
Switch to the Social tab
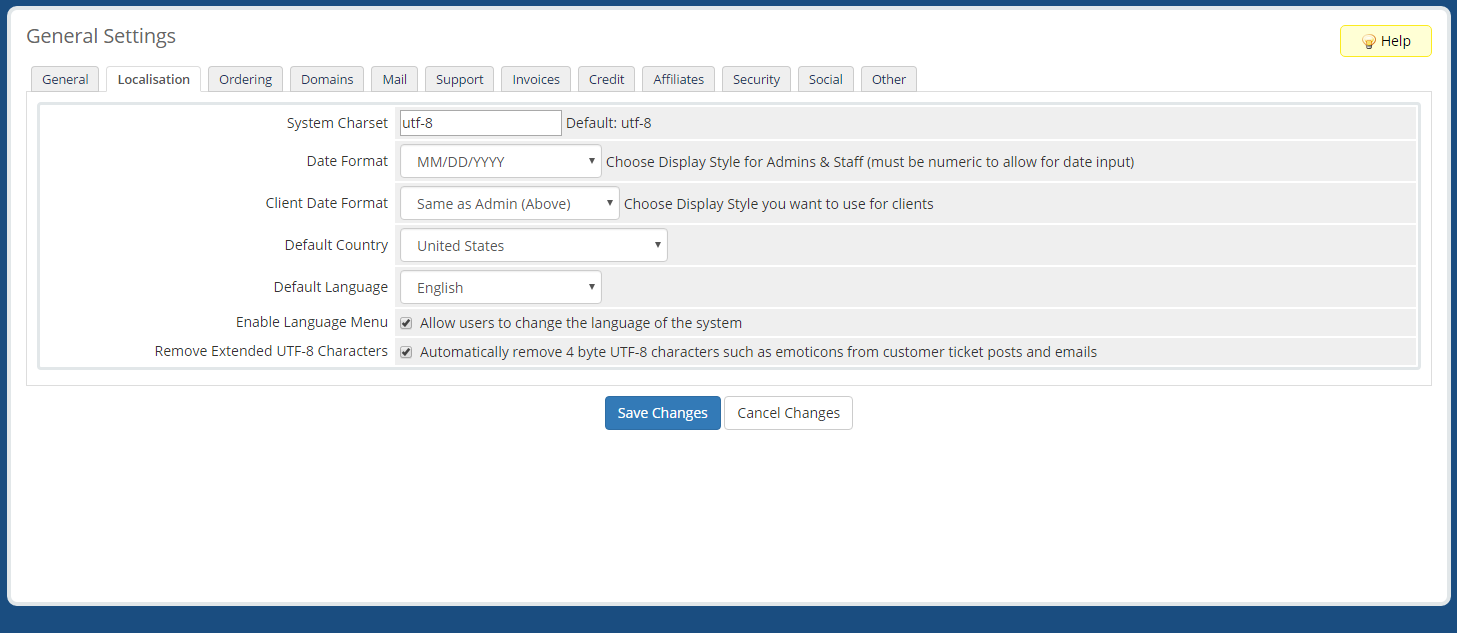[x=825, y=80]
